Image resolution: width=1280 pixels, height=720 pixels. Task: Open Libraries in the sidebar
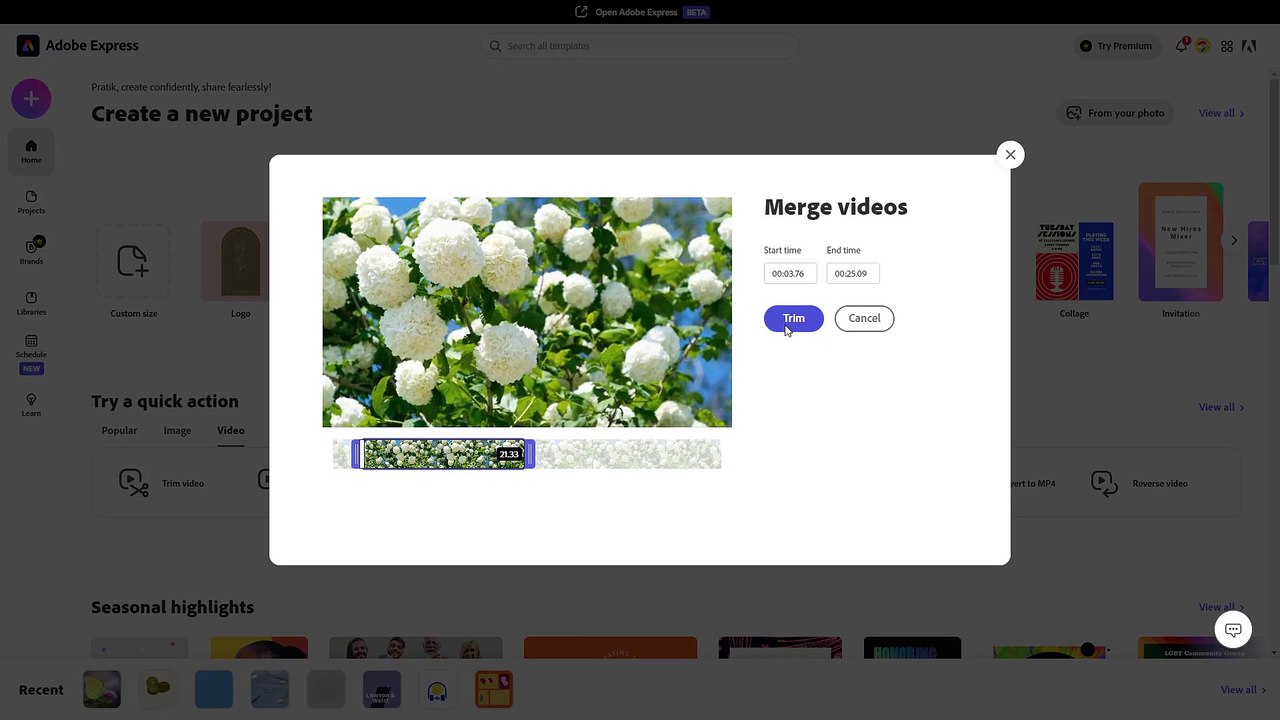[x=31, y=303]
